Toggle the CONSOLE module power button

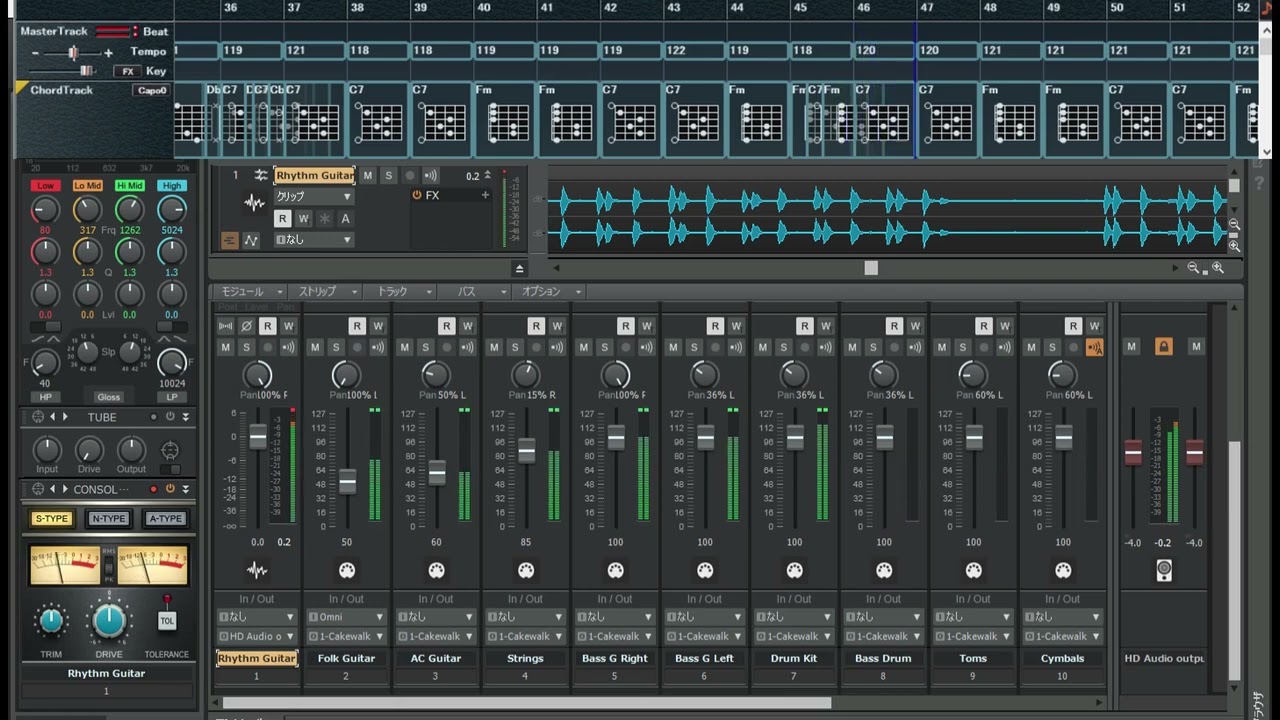(x=170, y=489)
